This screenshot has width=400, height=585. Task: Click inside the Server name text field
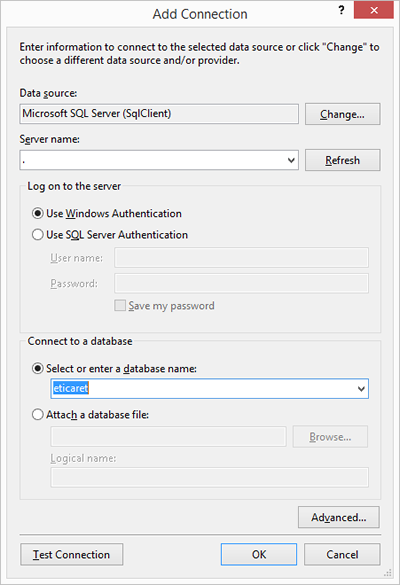pyautogui.click(x=153, y=160)
